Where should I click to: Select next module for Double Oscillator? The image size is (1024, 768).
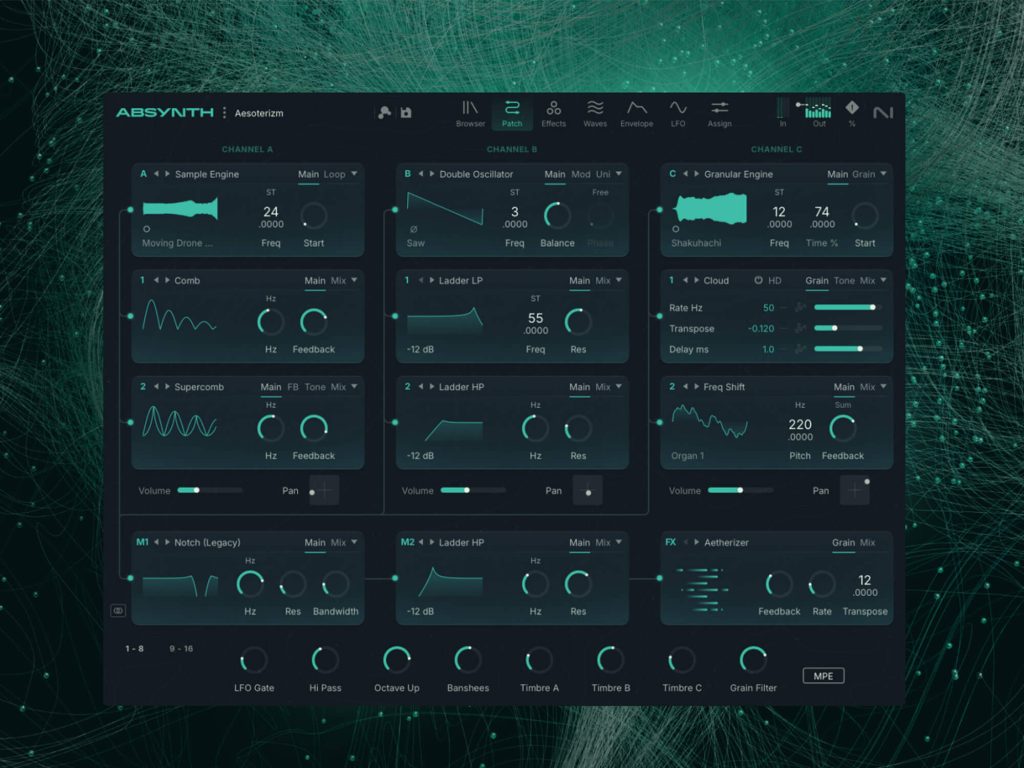point(432,174)
